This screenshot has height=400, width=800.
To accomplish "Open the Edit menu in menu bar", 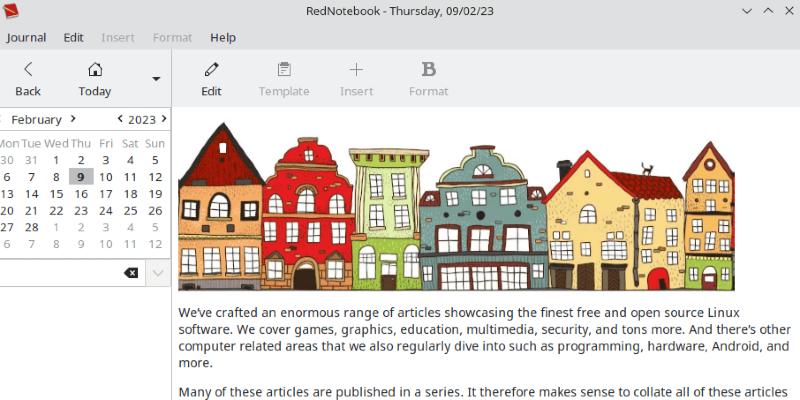I will (x=73, y=38).
